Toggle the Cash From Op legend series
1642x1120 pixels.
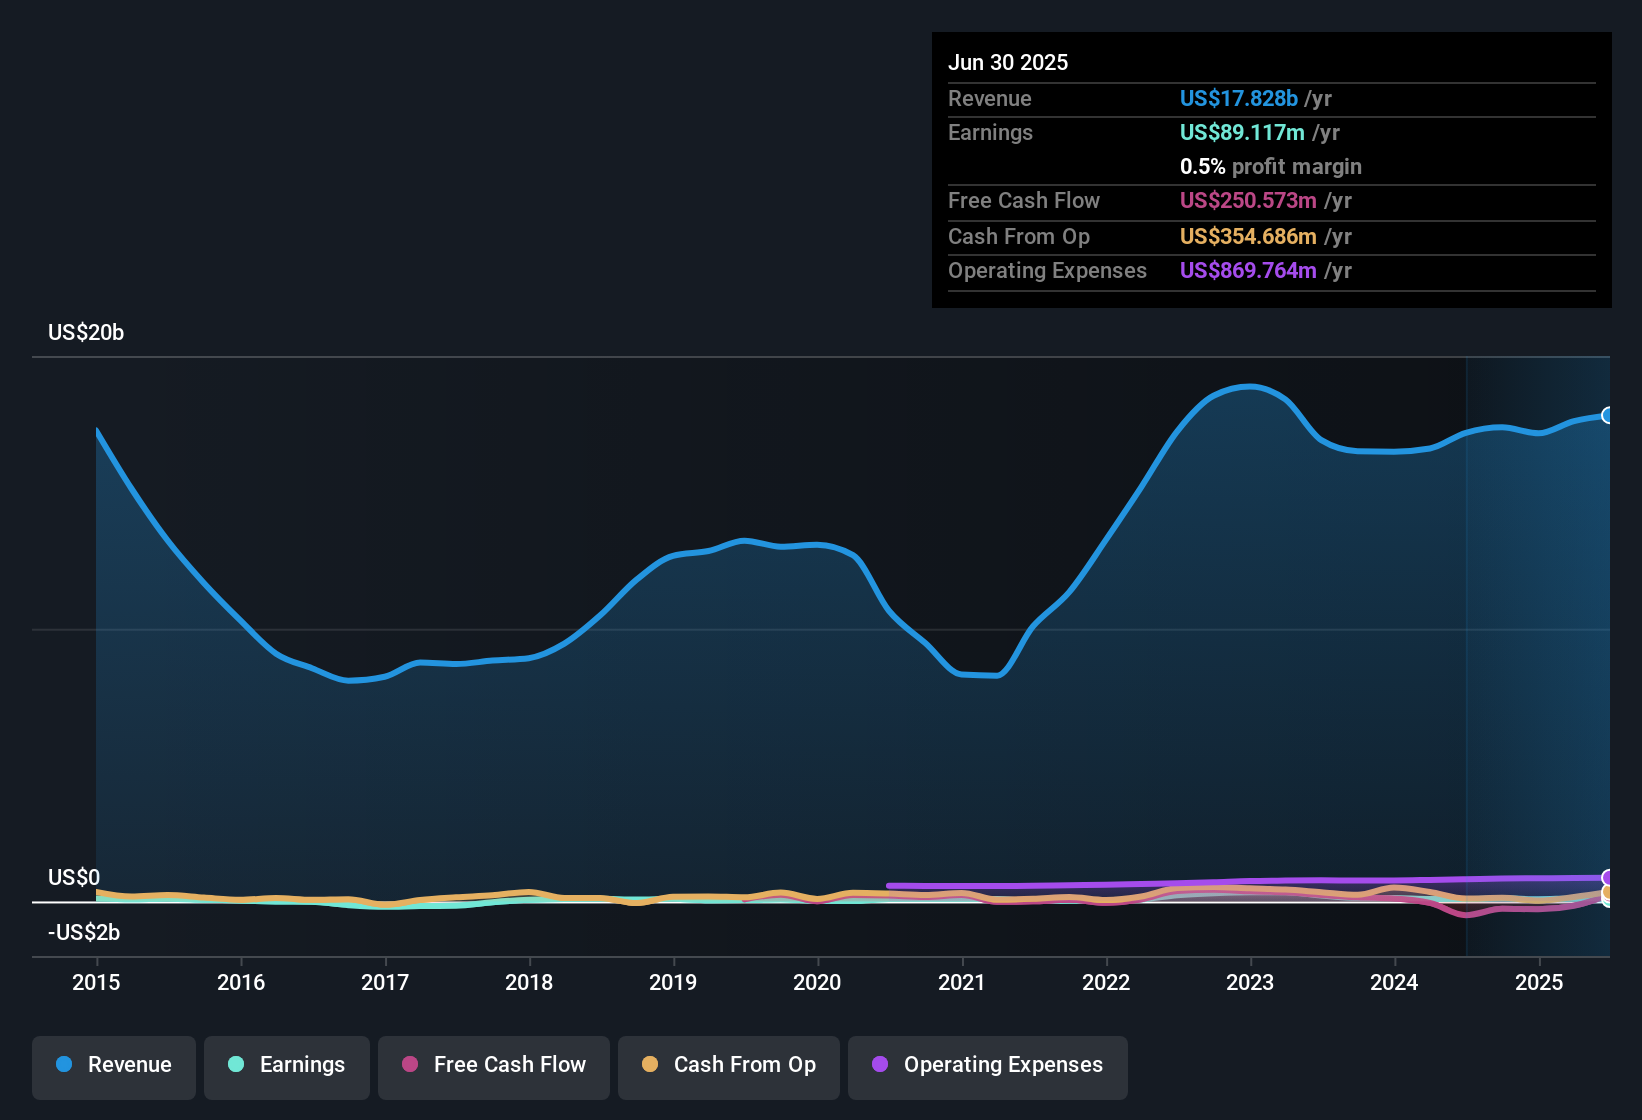[729, 1066]
